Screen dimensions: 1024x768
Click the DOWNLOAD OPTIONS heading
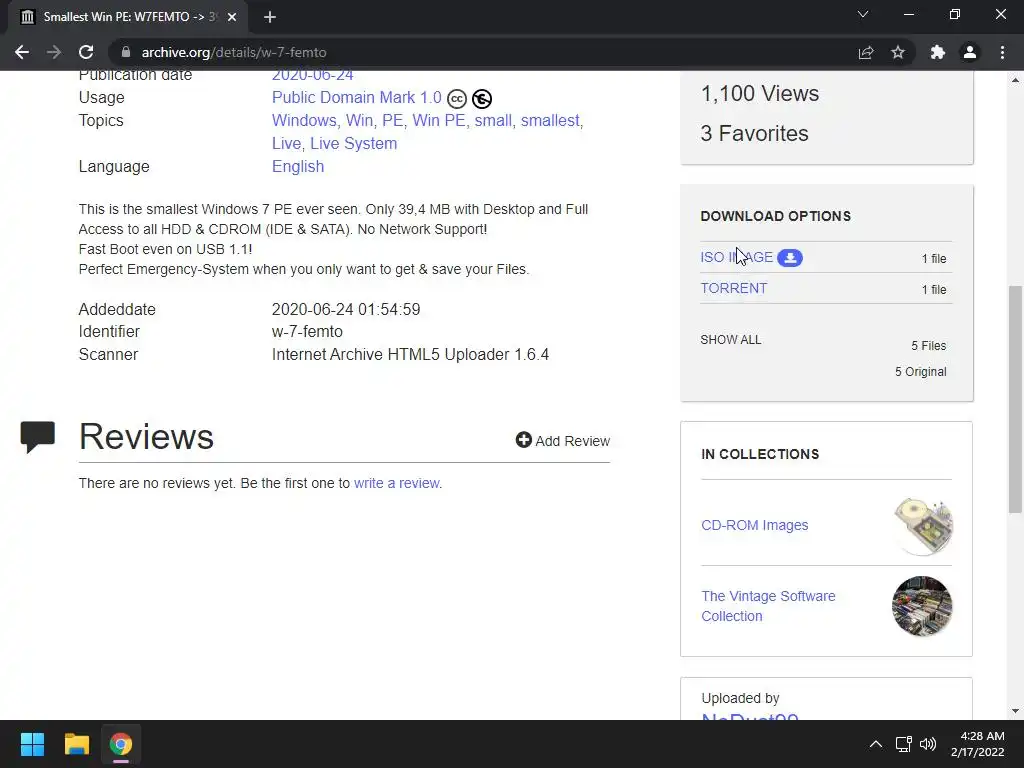coord(775,216)
